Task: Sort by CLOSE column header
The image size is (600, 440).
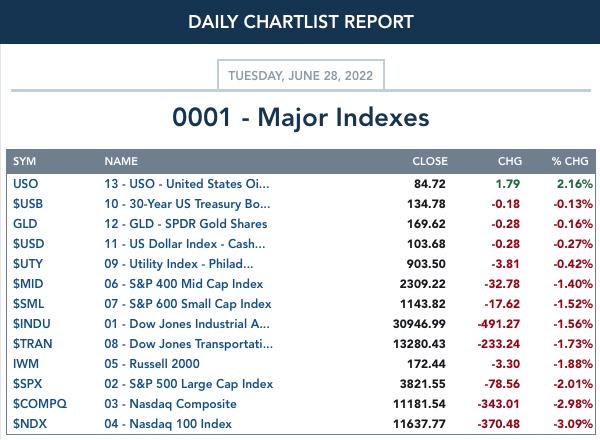Action: (430, 161)
